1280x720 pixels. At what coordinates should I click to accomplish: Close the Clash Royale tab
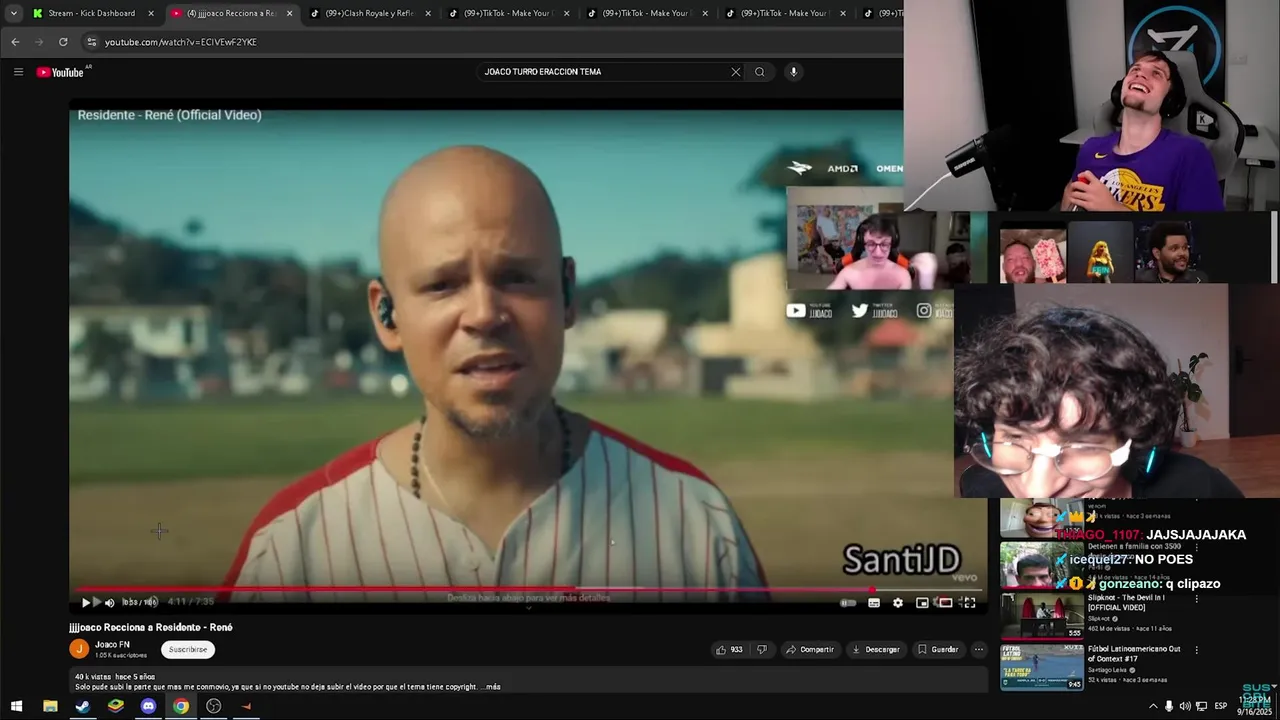(428, 13)
